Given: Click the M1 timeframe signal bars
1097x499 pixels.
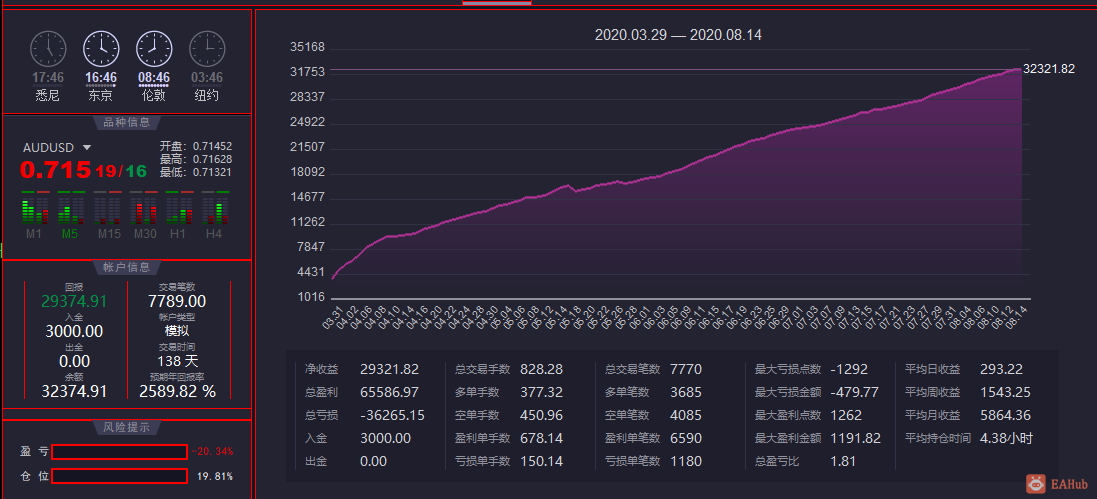Looking at the screenshot, I should [36, 208].
